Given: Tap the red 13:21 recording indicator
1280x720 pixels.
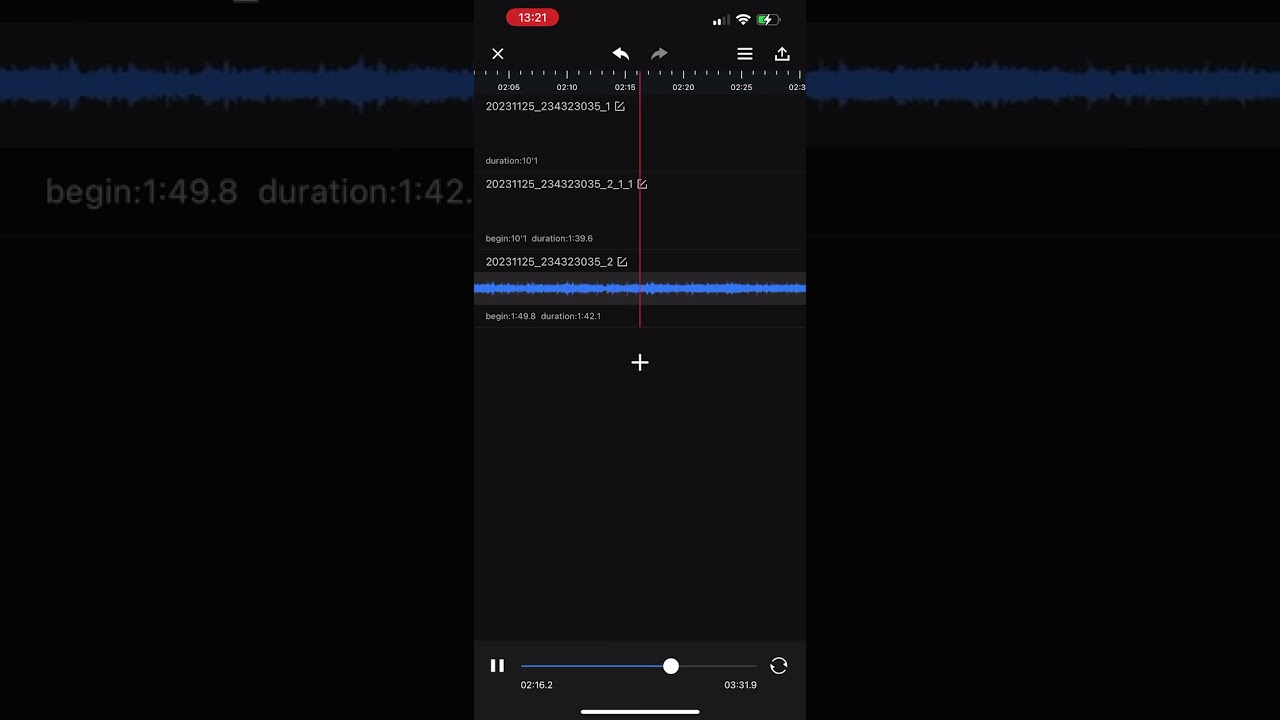Looking at the screenshot, I should coord(532,18).
